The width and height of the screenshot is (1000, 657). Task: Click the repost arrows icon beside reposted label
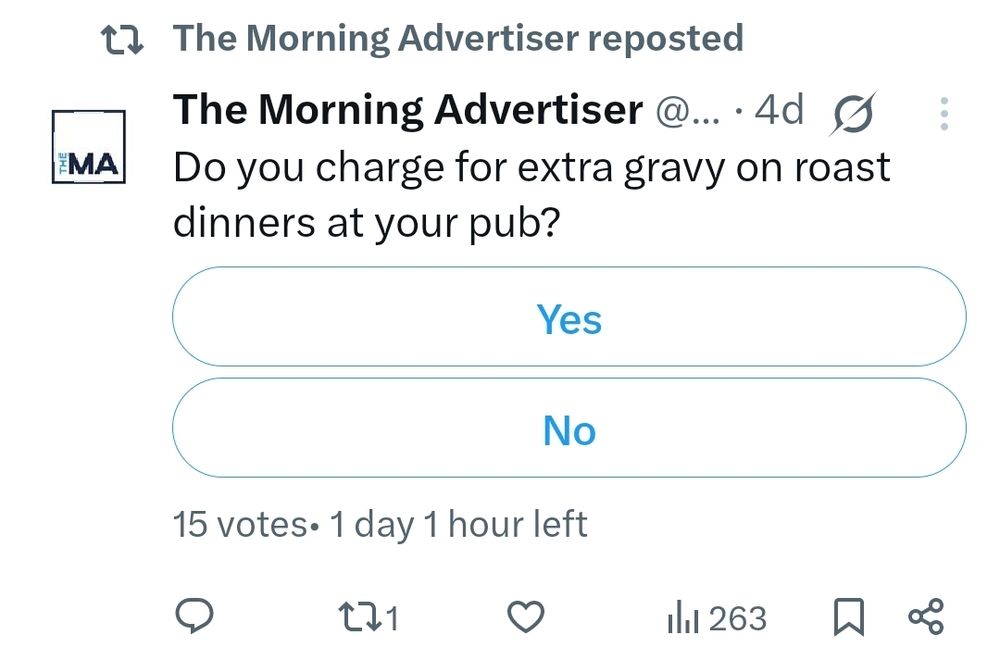122,40
